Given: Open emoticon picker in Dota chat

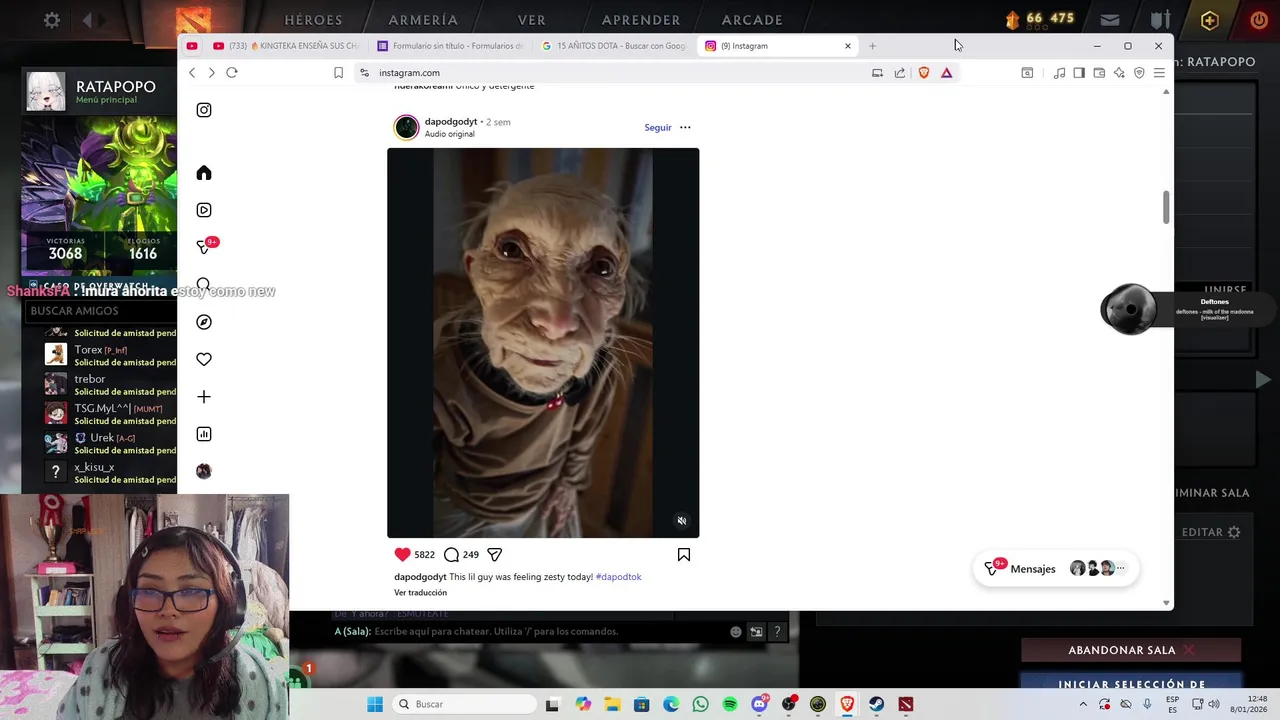Looking at the screenshot, I should [736, 631].
